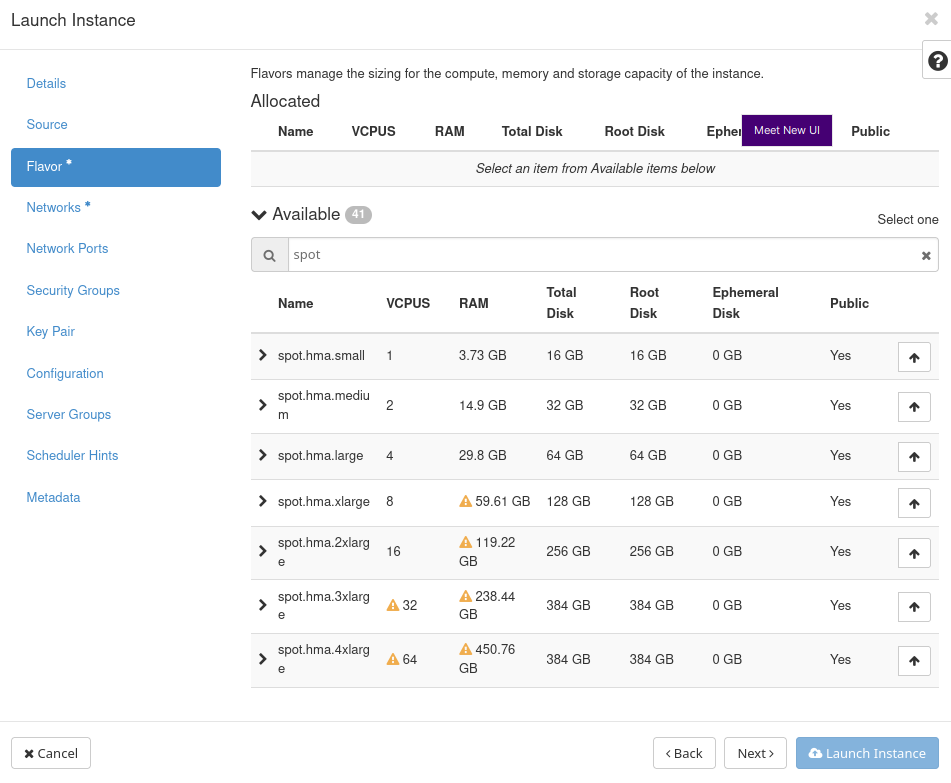
Task: Click up arrow for spot.hma.xlarge flavor
Action: coord(914,503)
